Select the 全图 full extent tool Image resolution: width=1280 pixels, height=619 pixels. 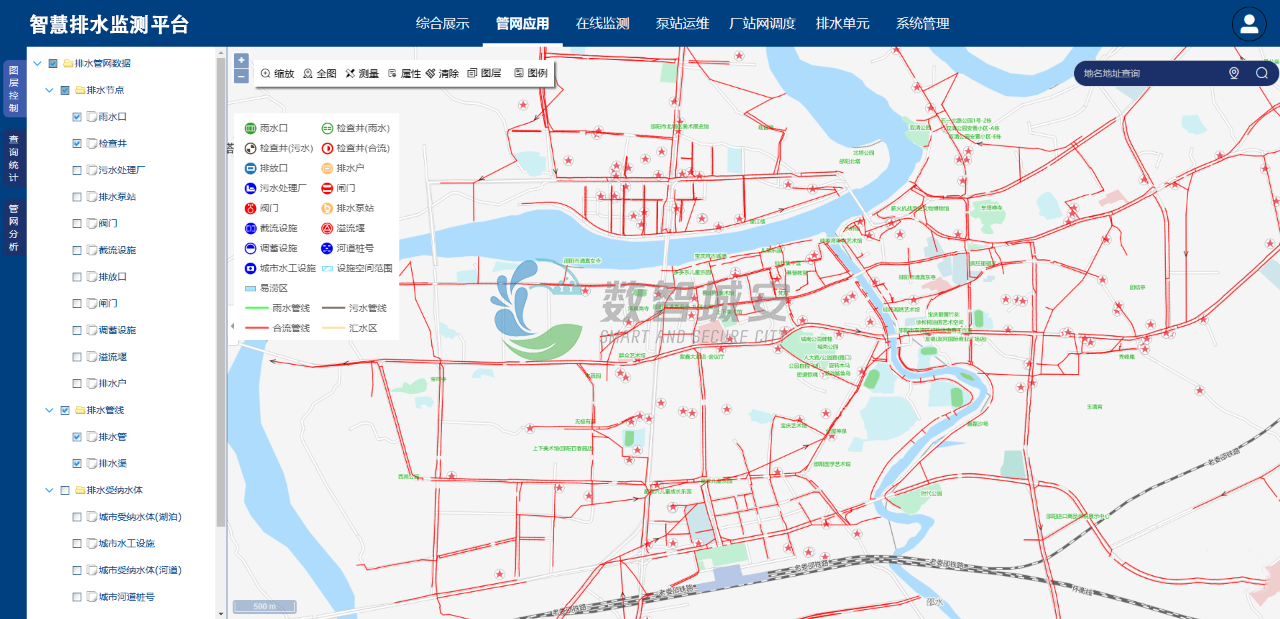coord(319,74)
